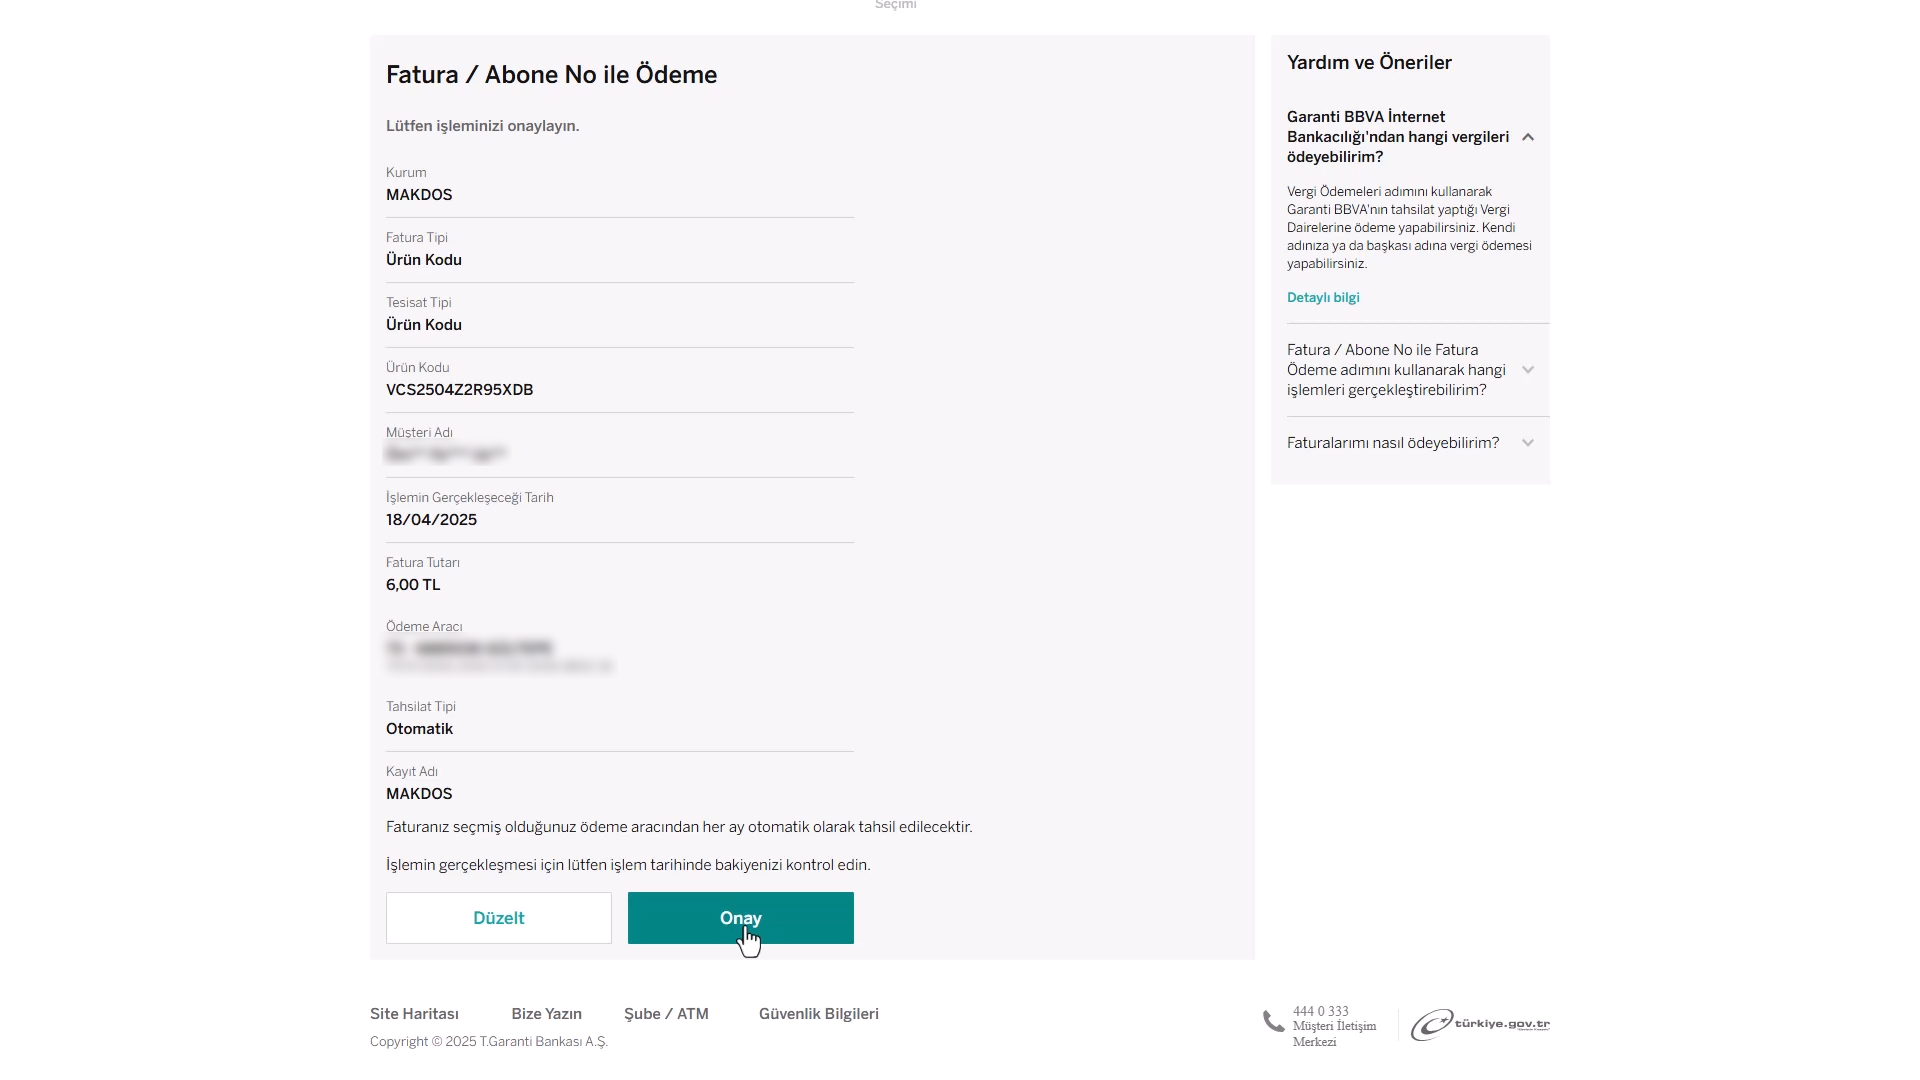Open Site Haritası footer link
Image resolution: width=1920 pixels, height=1080 pixels.
pyautogui.click(x=414, y=1014)
